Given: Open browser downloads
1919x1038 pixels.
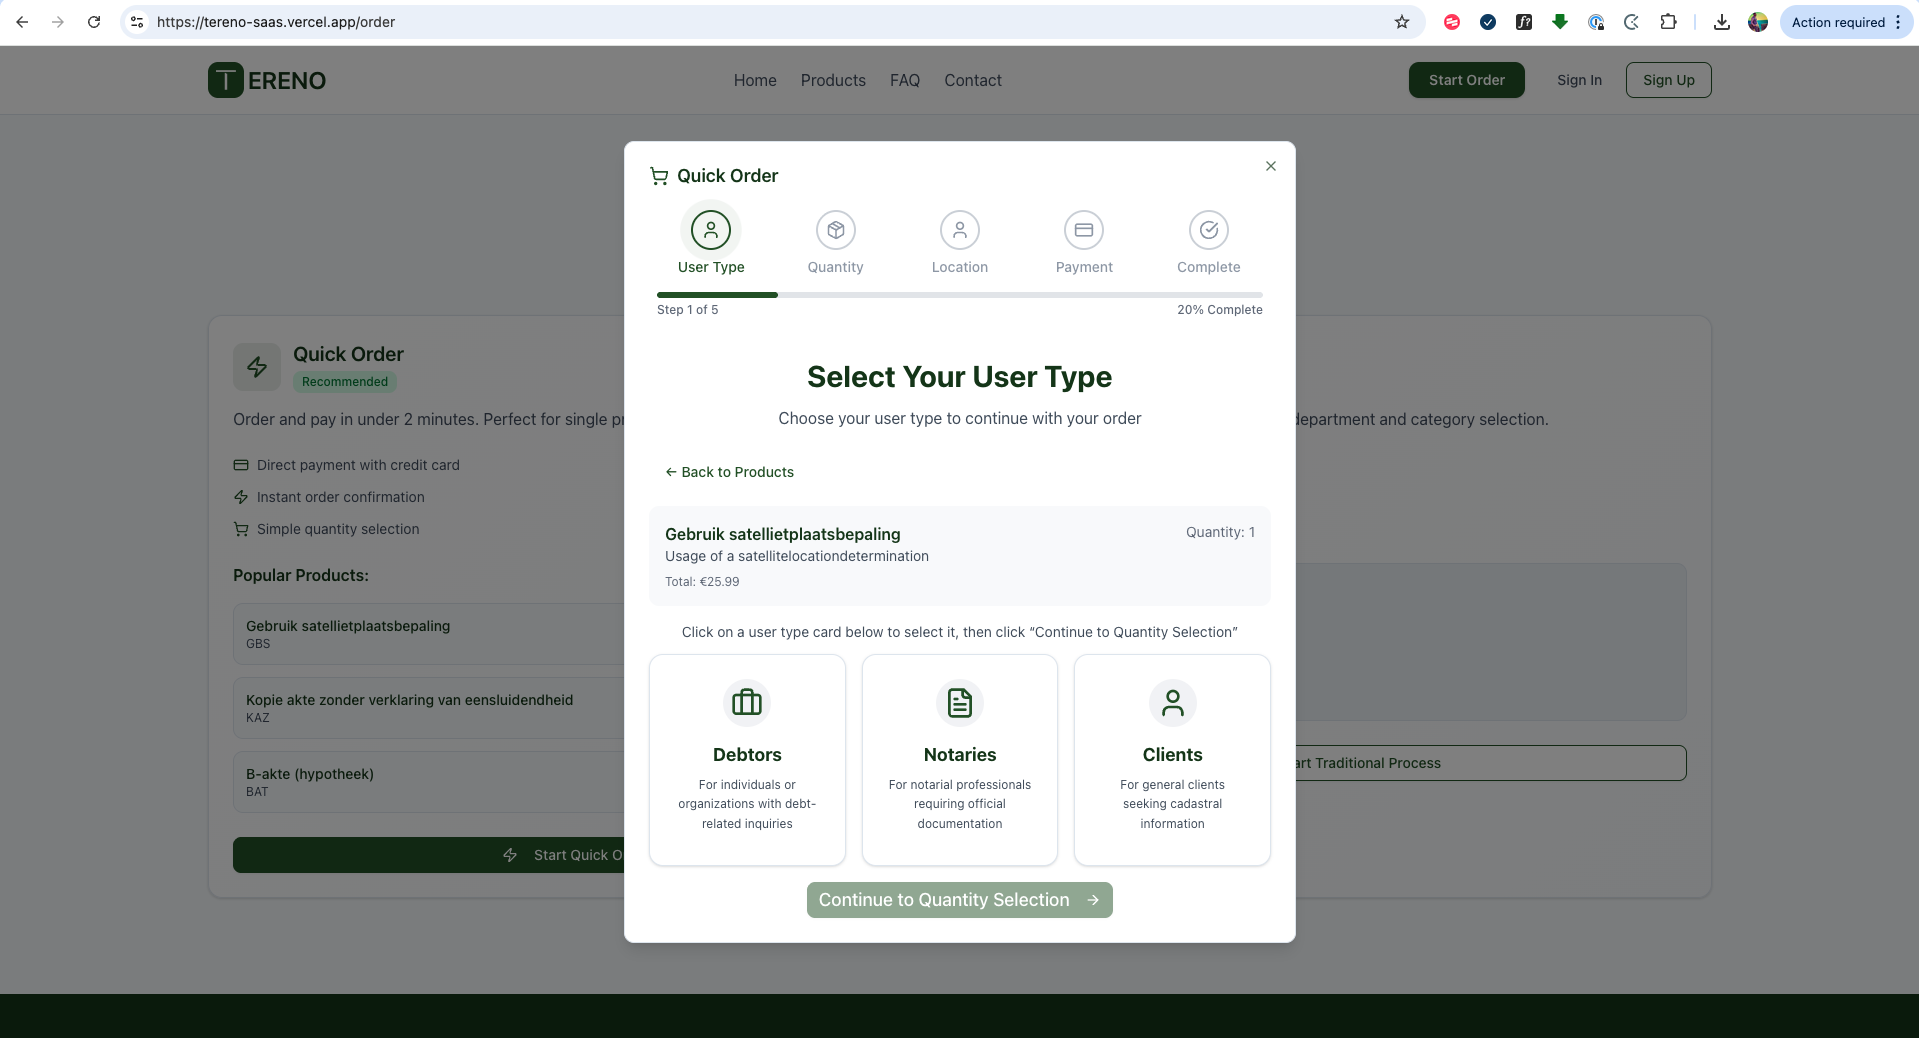Looking at the screenshot, I should 1722,22.
